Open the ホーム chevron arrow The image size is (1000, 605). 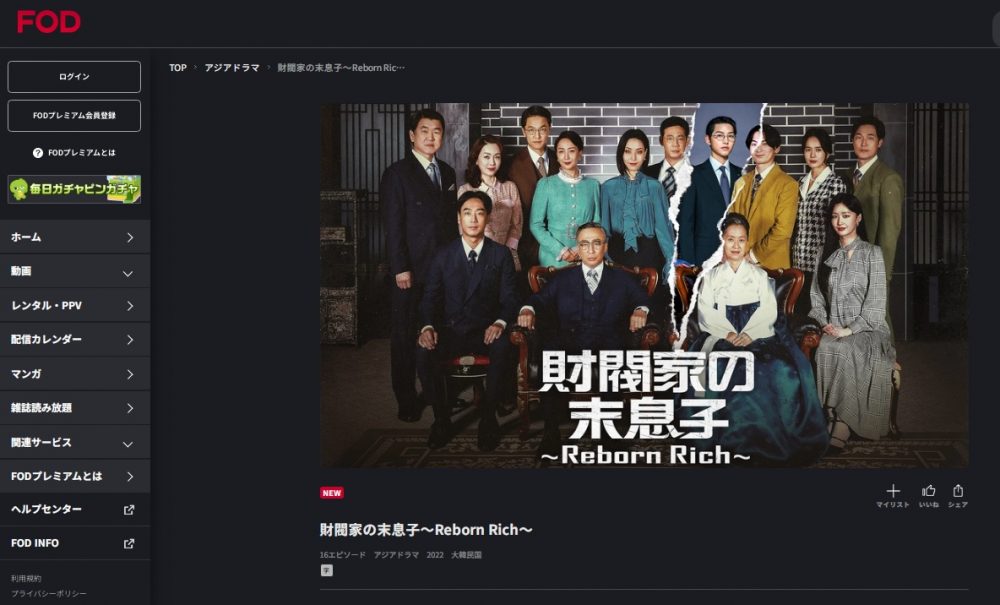click(130, 237)
